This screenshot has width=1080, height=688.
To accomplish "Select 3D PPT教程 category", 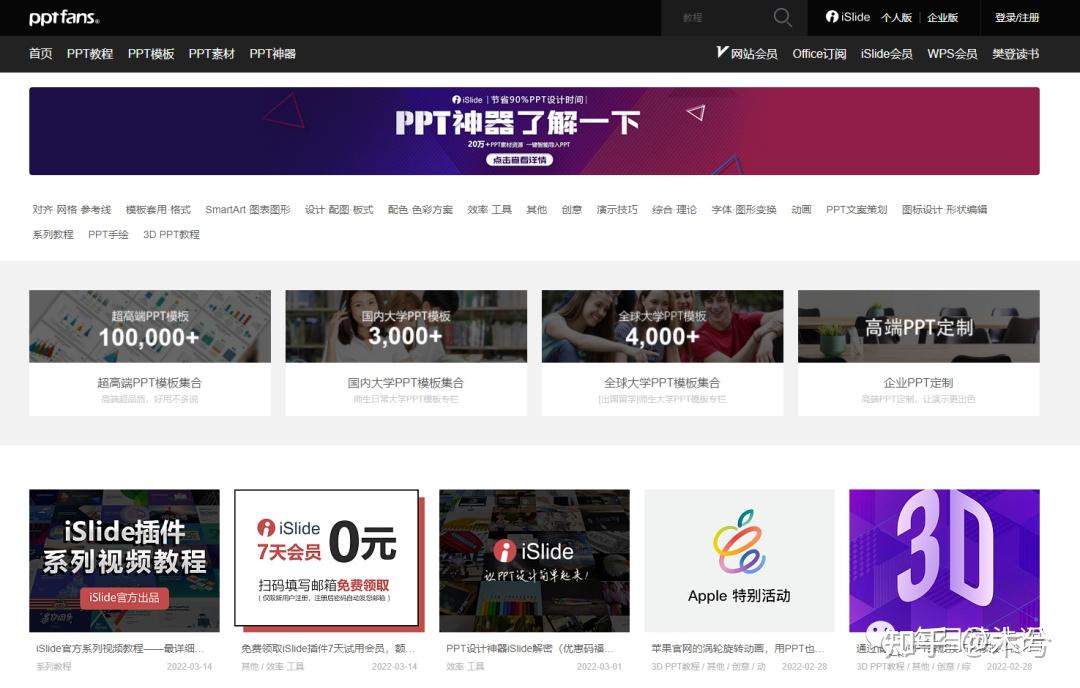I will tap(172, 234).
